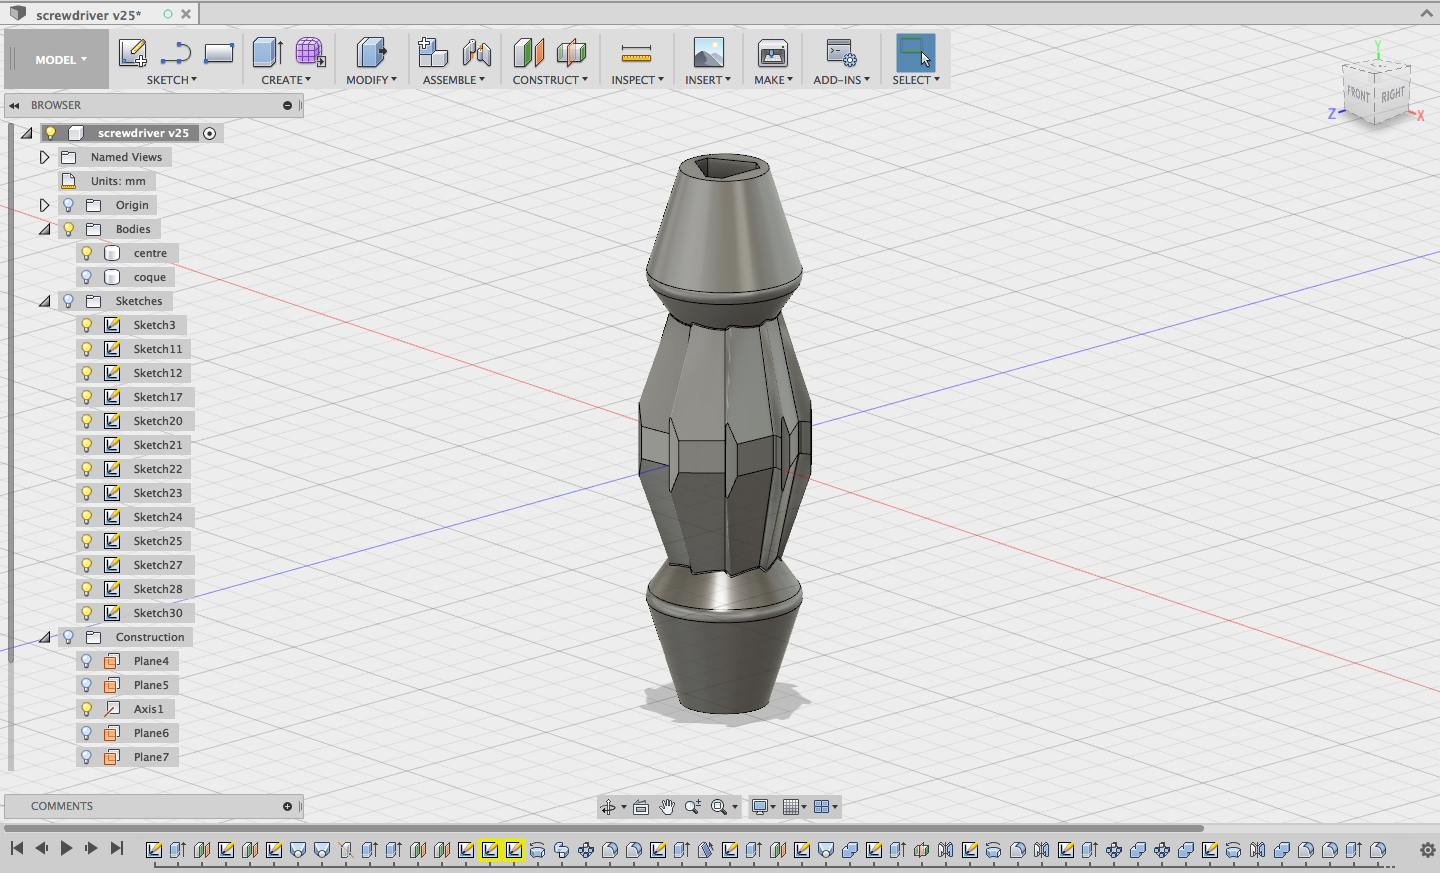Select the Create Sketch tool icon
The image size is (1440, 873).
click(132, 52)
